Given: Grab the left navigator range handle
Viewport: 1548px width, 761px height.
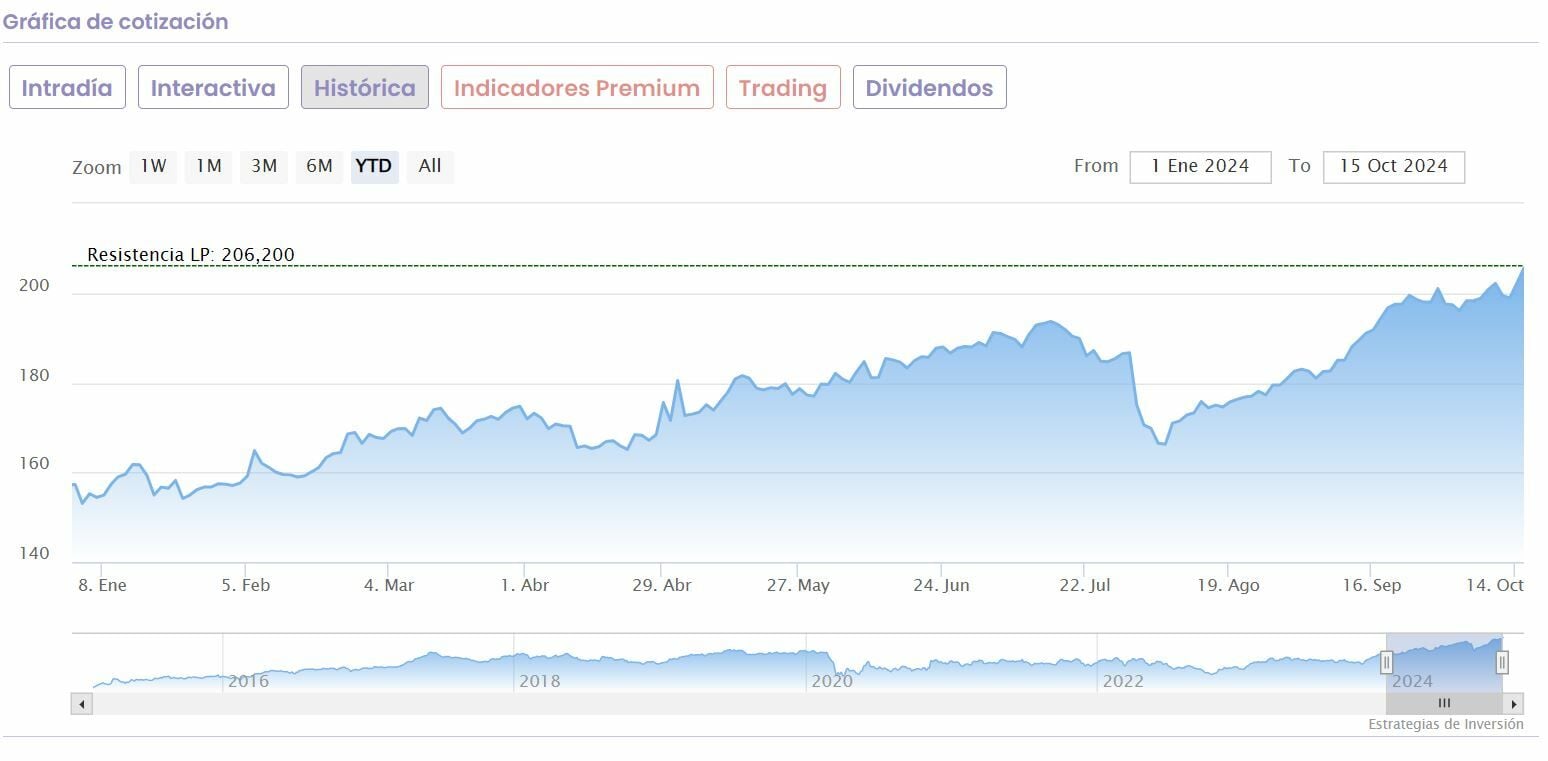Looking at the screenshot, I should (x=1387, y=662).
